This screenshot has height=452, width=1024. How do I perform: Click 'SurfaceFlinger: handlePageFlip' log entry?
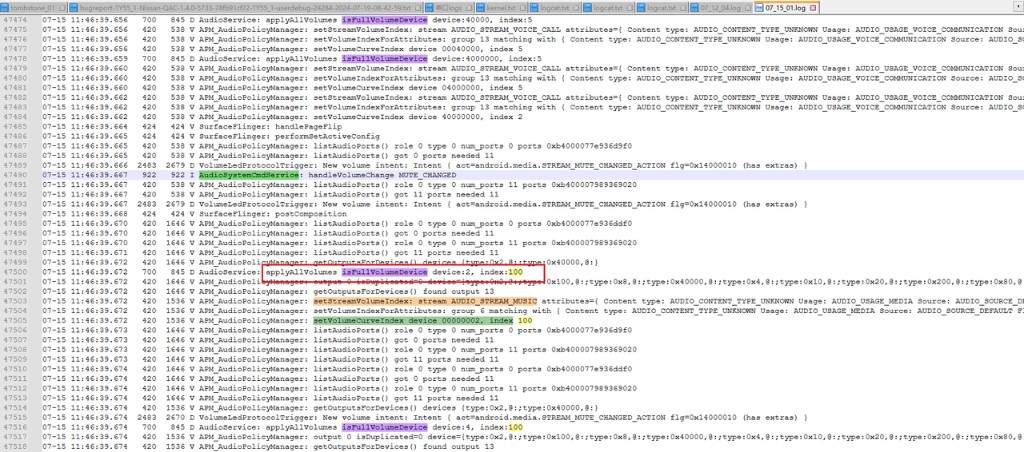click(x=270, y=127)
